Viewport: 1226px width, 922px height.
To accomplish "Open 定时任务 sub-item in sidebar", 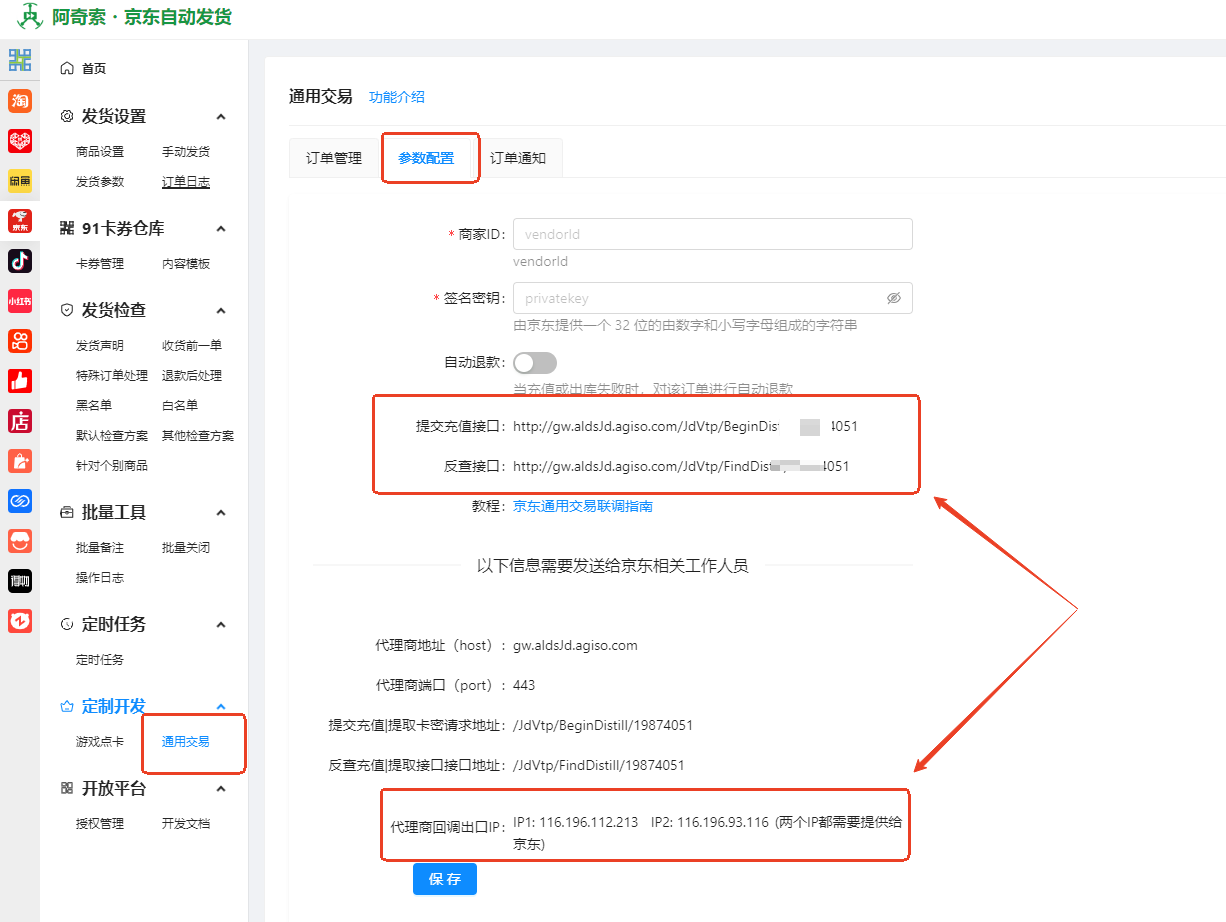I will 100,660.
